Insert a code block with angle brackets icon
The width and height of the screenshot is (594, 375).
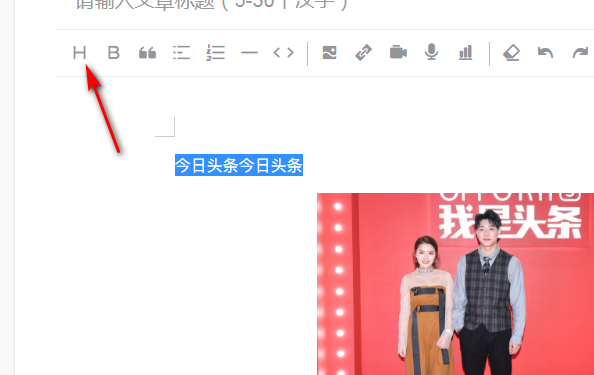coord(283,53)
